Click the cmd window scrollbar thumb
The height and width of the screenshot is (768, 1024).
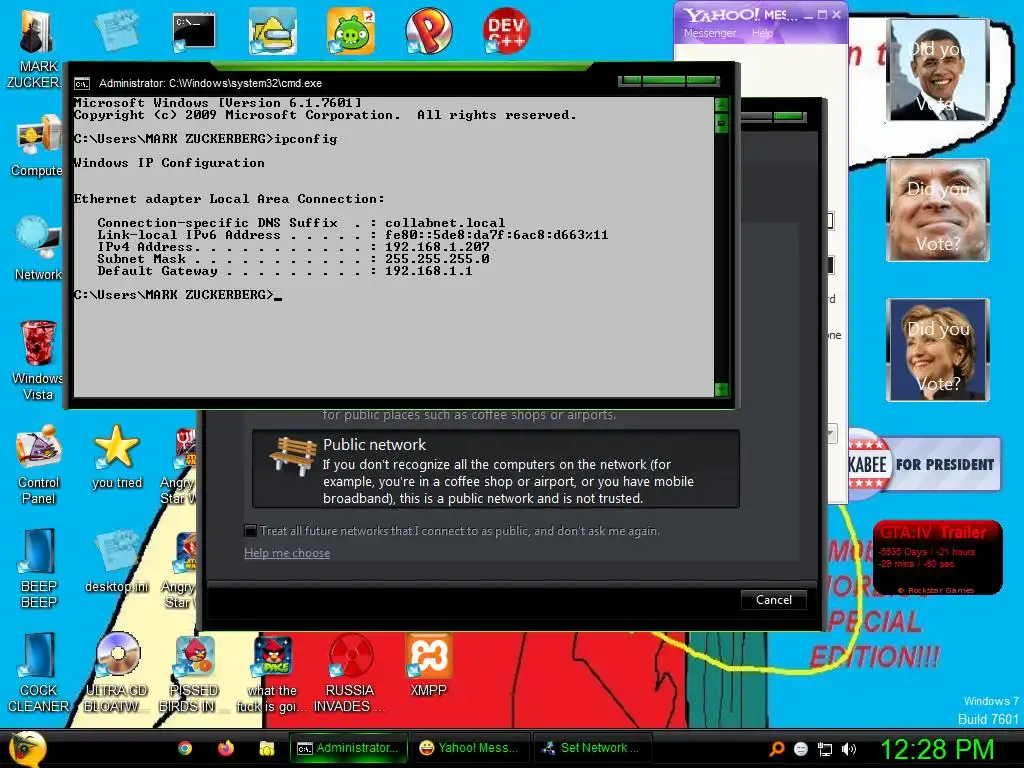(x=722, y=123)
